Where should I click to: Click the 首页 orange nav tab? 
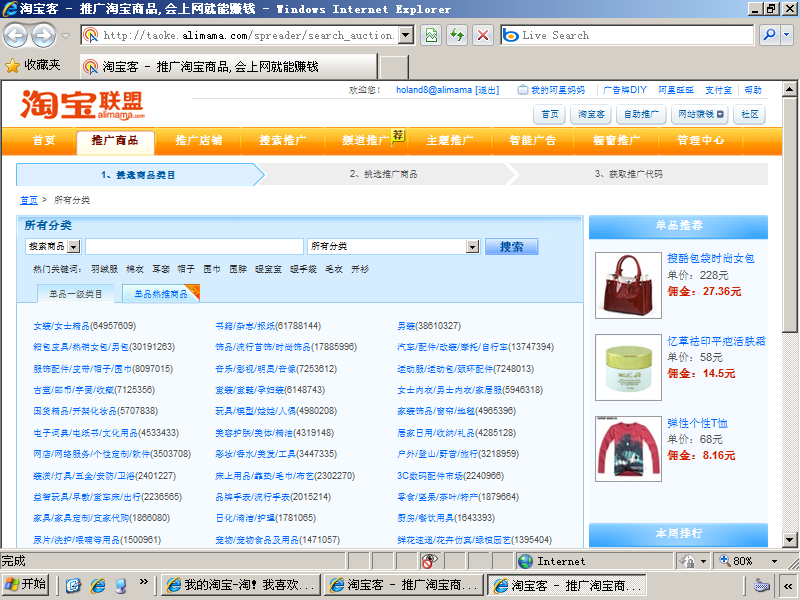pyautogui.click(x=43, y=140)
